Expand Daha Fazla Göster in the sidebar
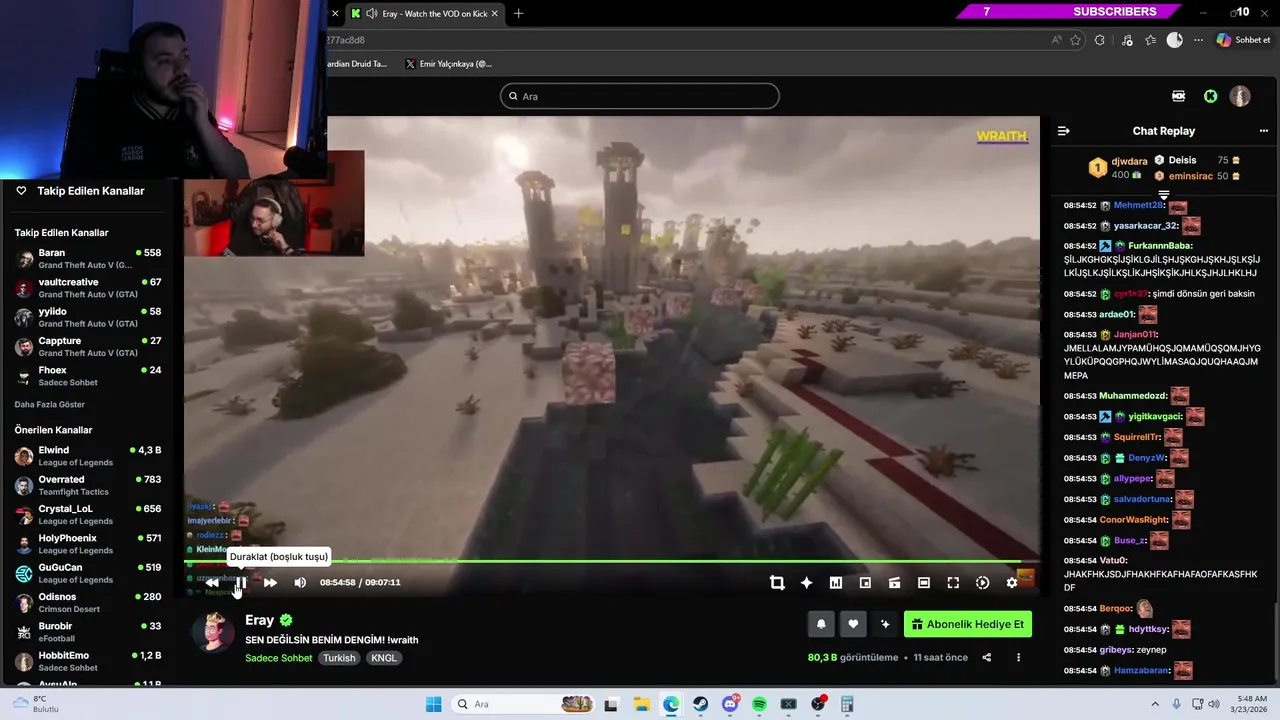The image size is (1280, 720). point(50,405)
